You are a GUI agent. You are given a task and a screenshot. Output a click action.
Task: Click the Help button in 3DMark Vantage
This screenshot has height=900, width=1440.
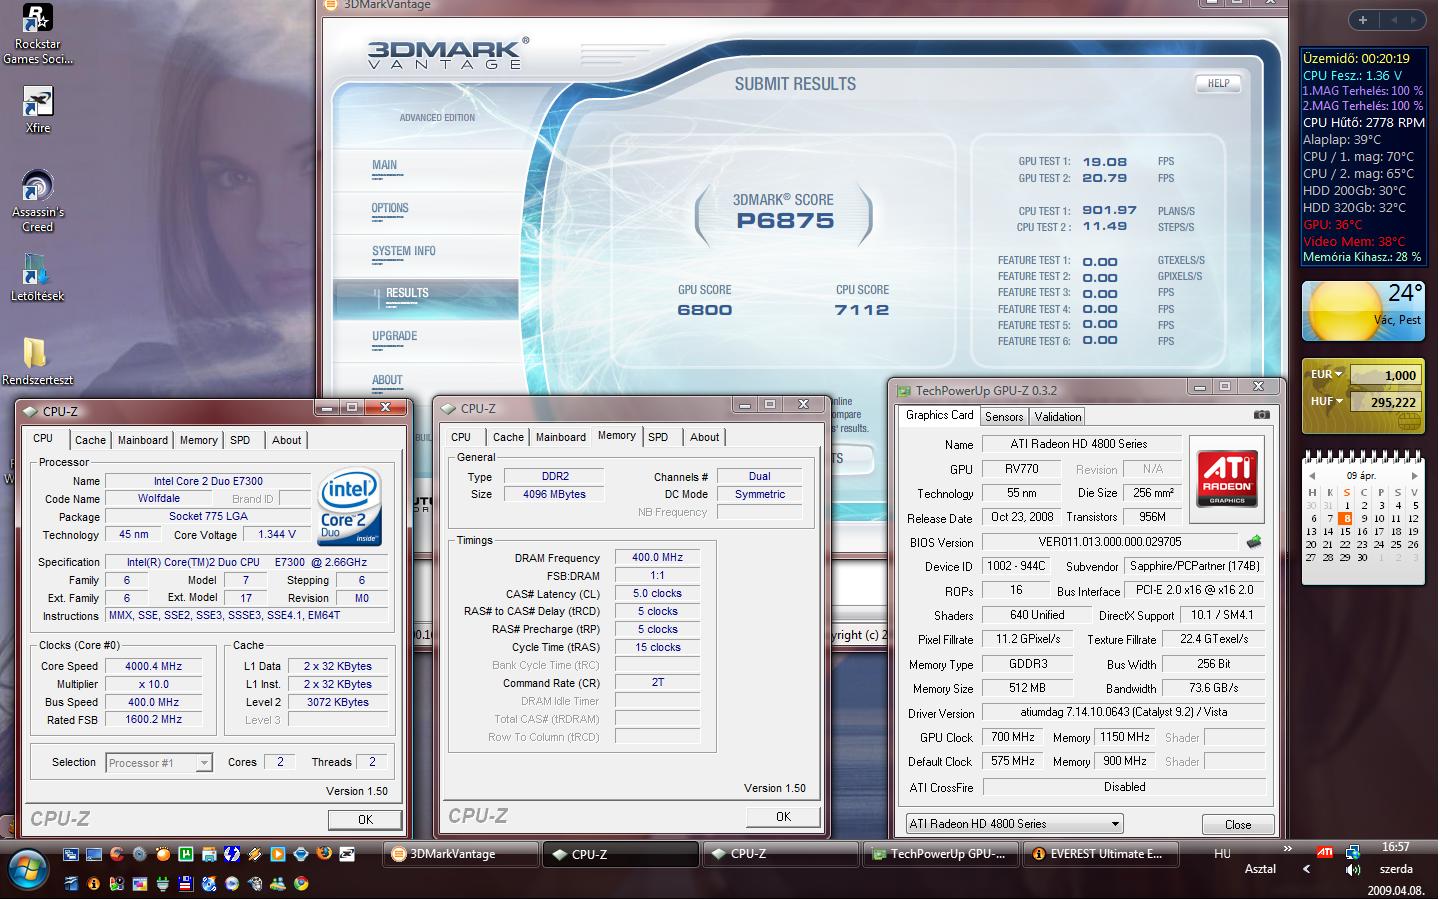pos(1217,84)
